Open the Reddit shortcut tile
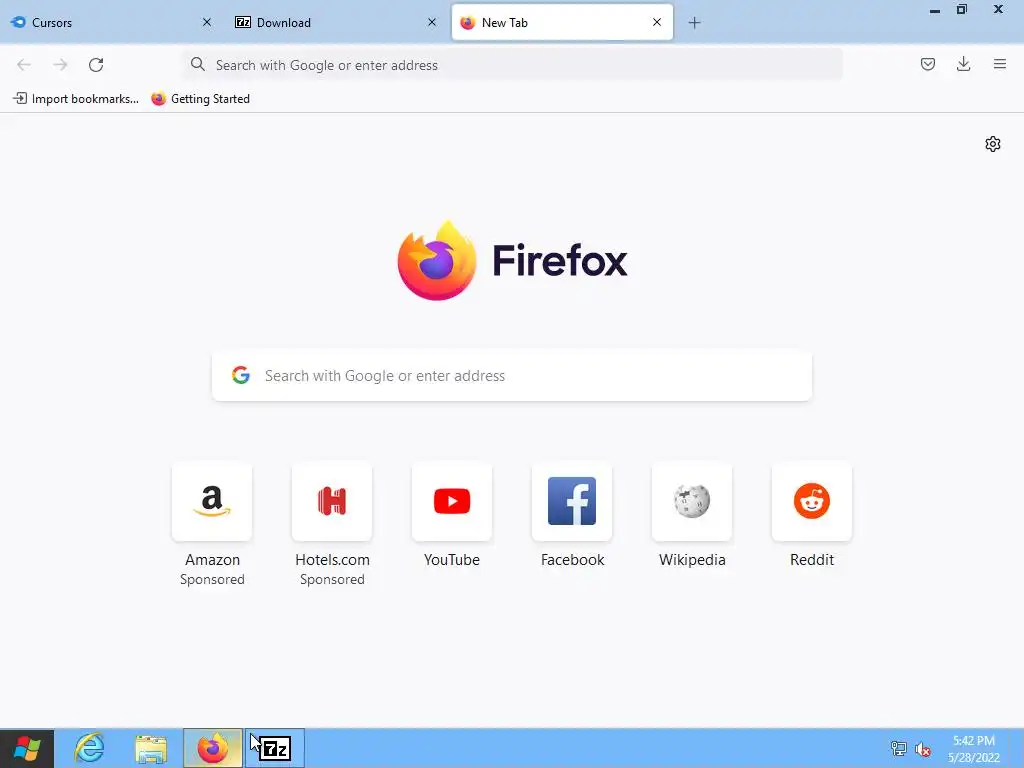This screenshot has width=1024, height=768. (x=812, y=502)
